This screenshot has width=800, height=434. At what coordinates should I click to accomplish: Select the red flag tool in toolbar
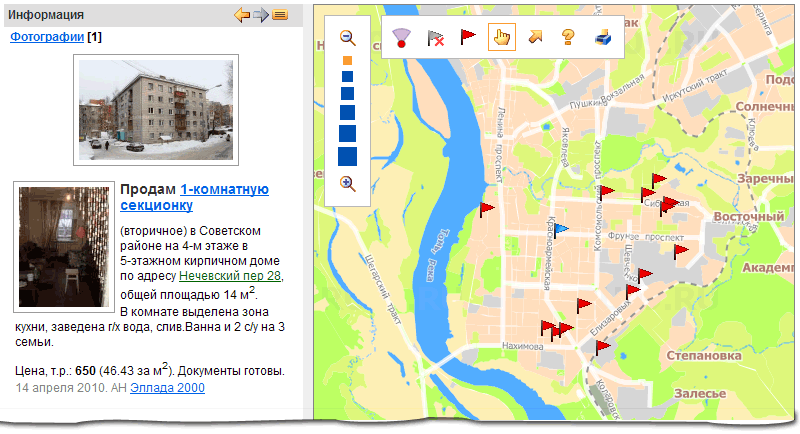coord(467,38)
